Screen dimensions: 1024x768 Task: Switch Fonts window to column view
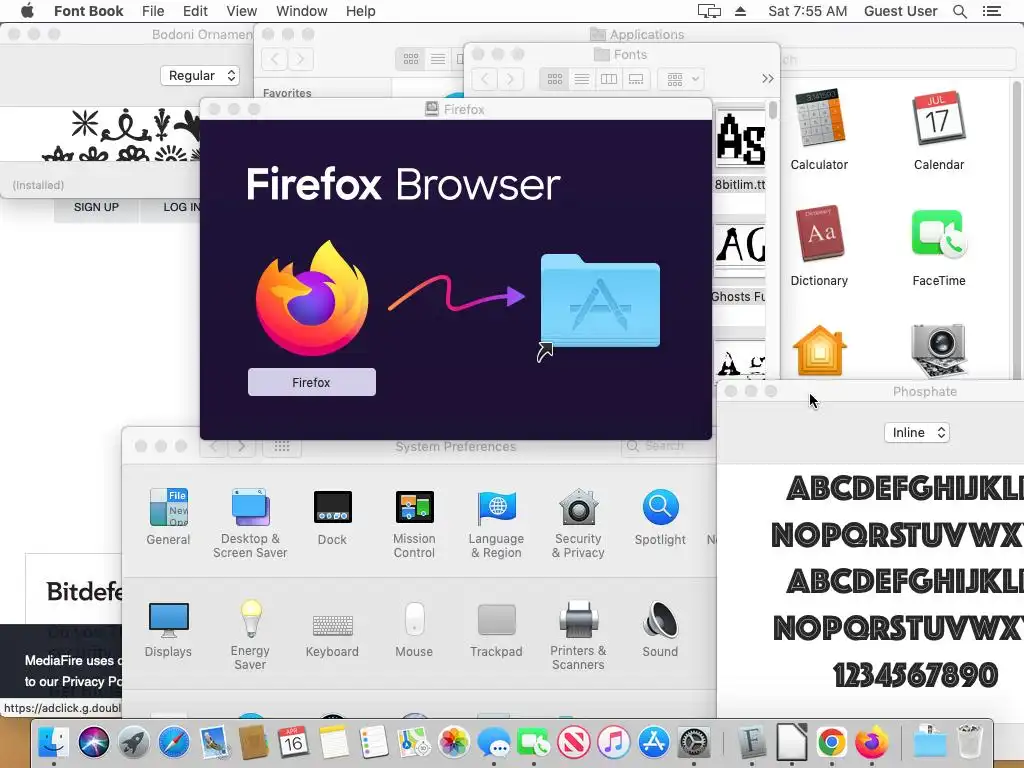pyautogui.click(x=609, y=79)
